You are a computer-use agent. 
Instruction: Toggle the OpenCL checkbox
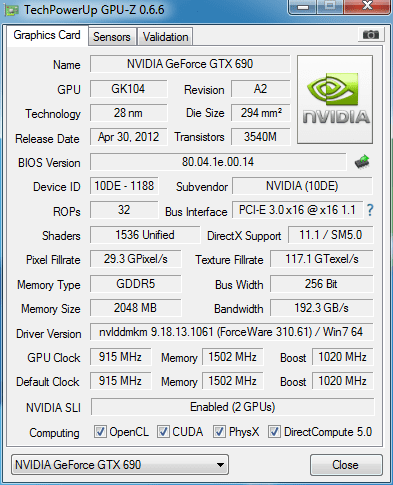100,431
